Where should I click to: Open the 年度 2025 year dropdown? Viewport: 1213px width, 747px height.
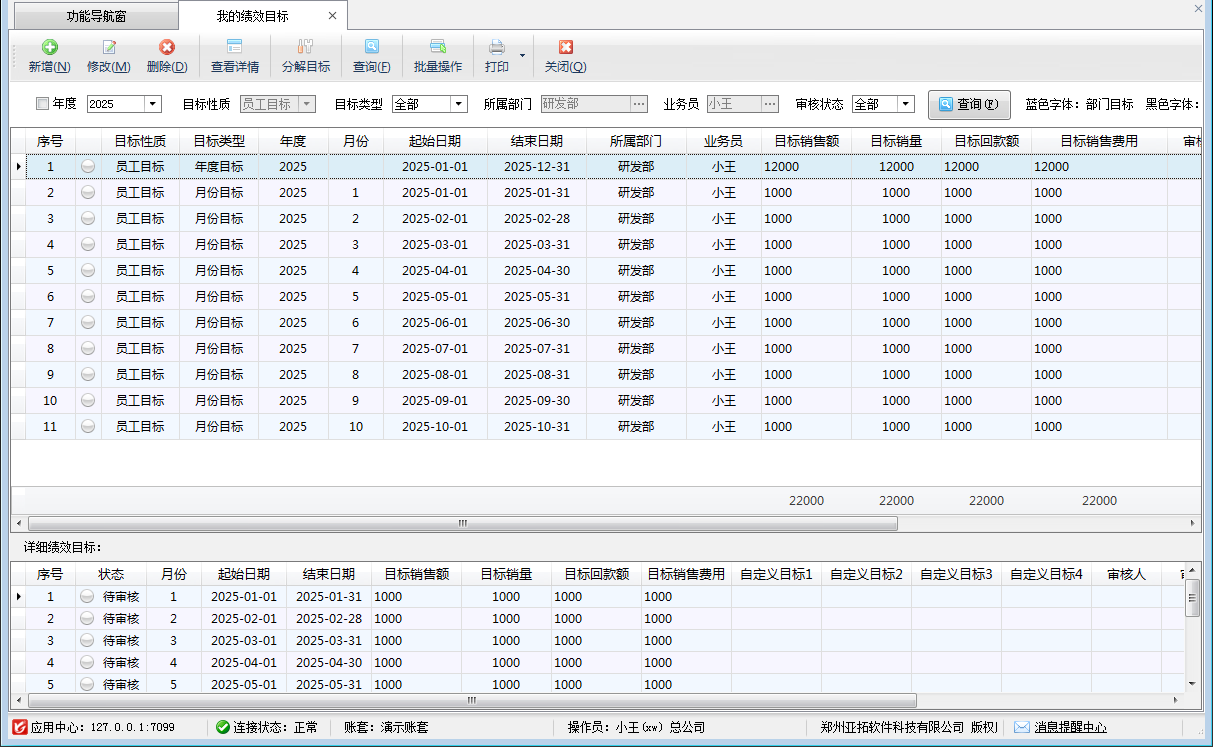pyautogui.click(x=153, y=104)
